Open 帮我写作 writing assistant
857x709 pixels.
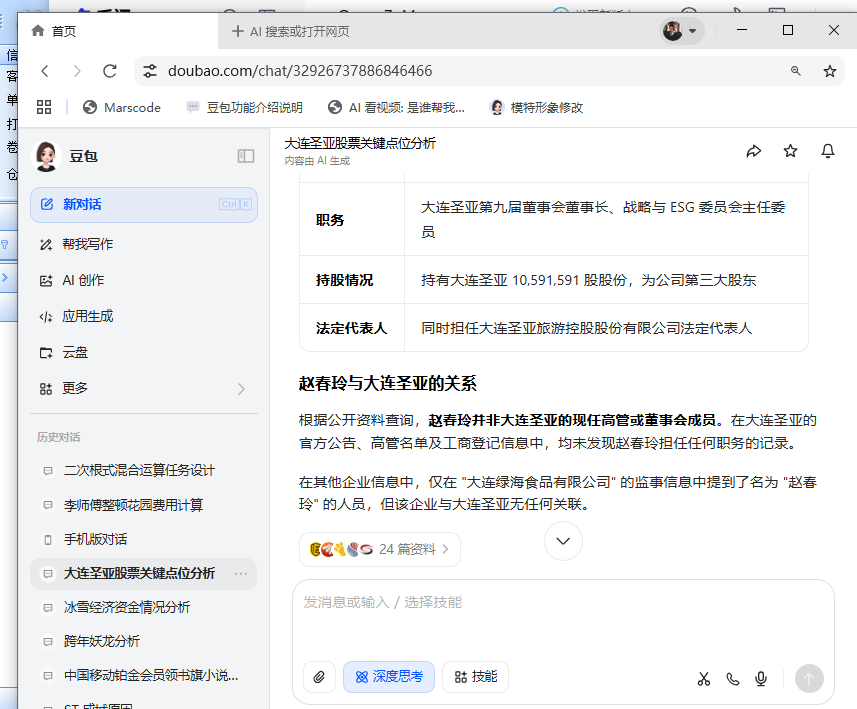tap(144, 244)
